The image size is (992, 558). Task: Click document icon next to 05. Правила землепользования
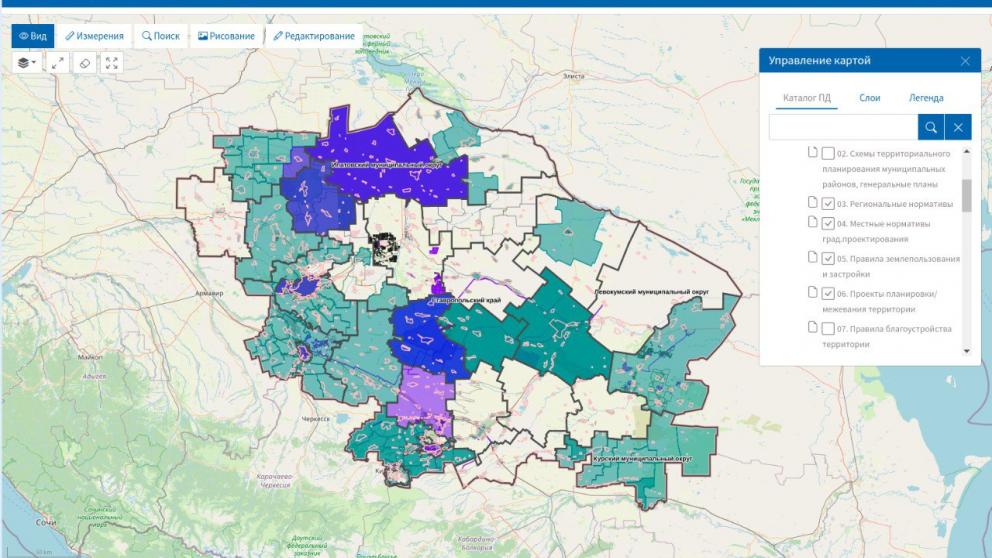click(x=812, y=258)
